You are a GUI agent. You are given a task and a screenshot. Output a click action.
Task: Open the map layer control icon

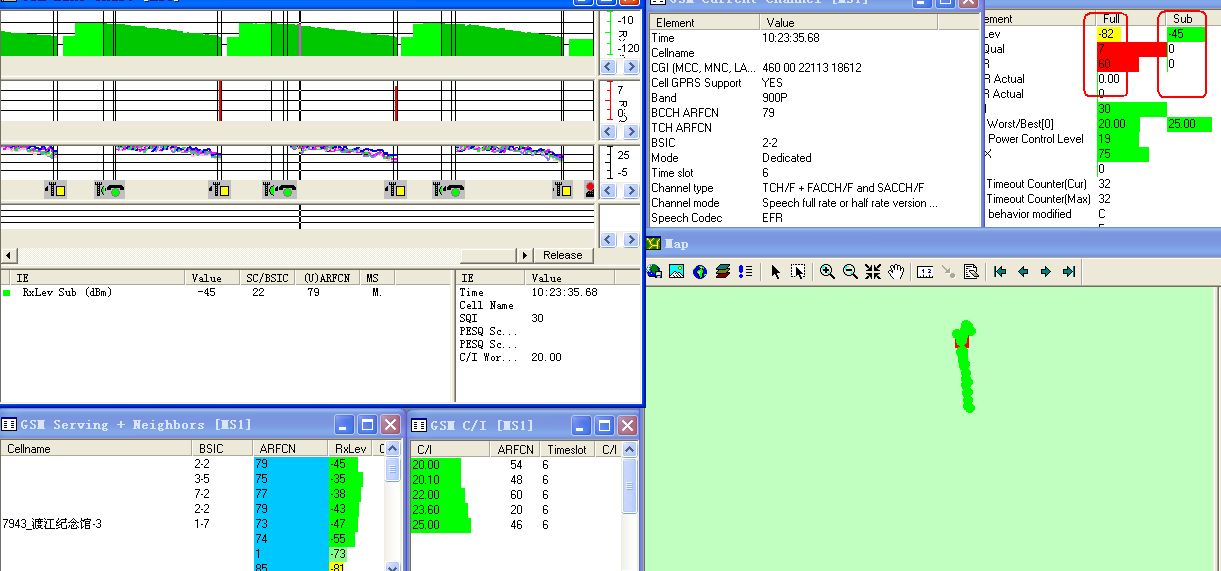click(723, 272)
